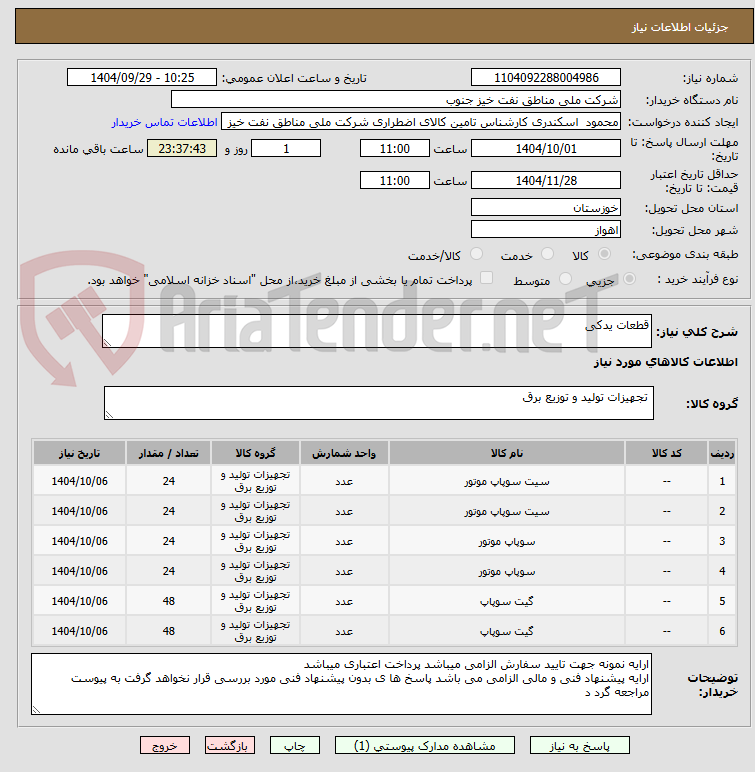The height and width of the screenshot is (772, 755).
Task: Click the response deadline date 1404/10/01
Action: 546,148
